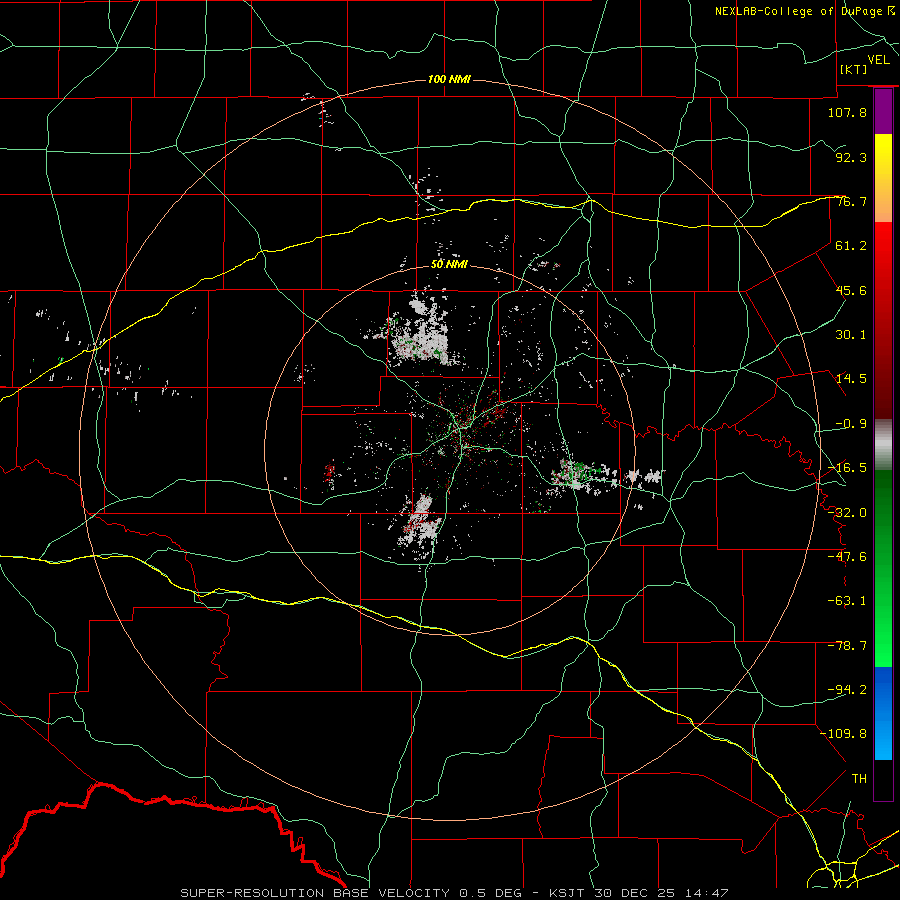Click the yellow-orange segment of the color bar
Image resolution: width=900 pixels, height=900 pixels.
[883, 178]
